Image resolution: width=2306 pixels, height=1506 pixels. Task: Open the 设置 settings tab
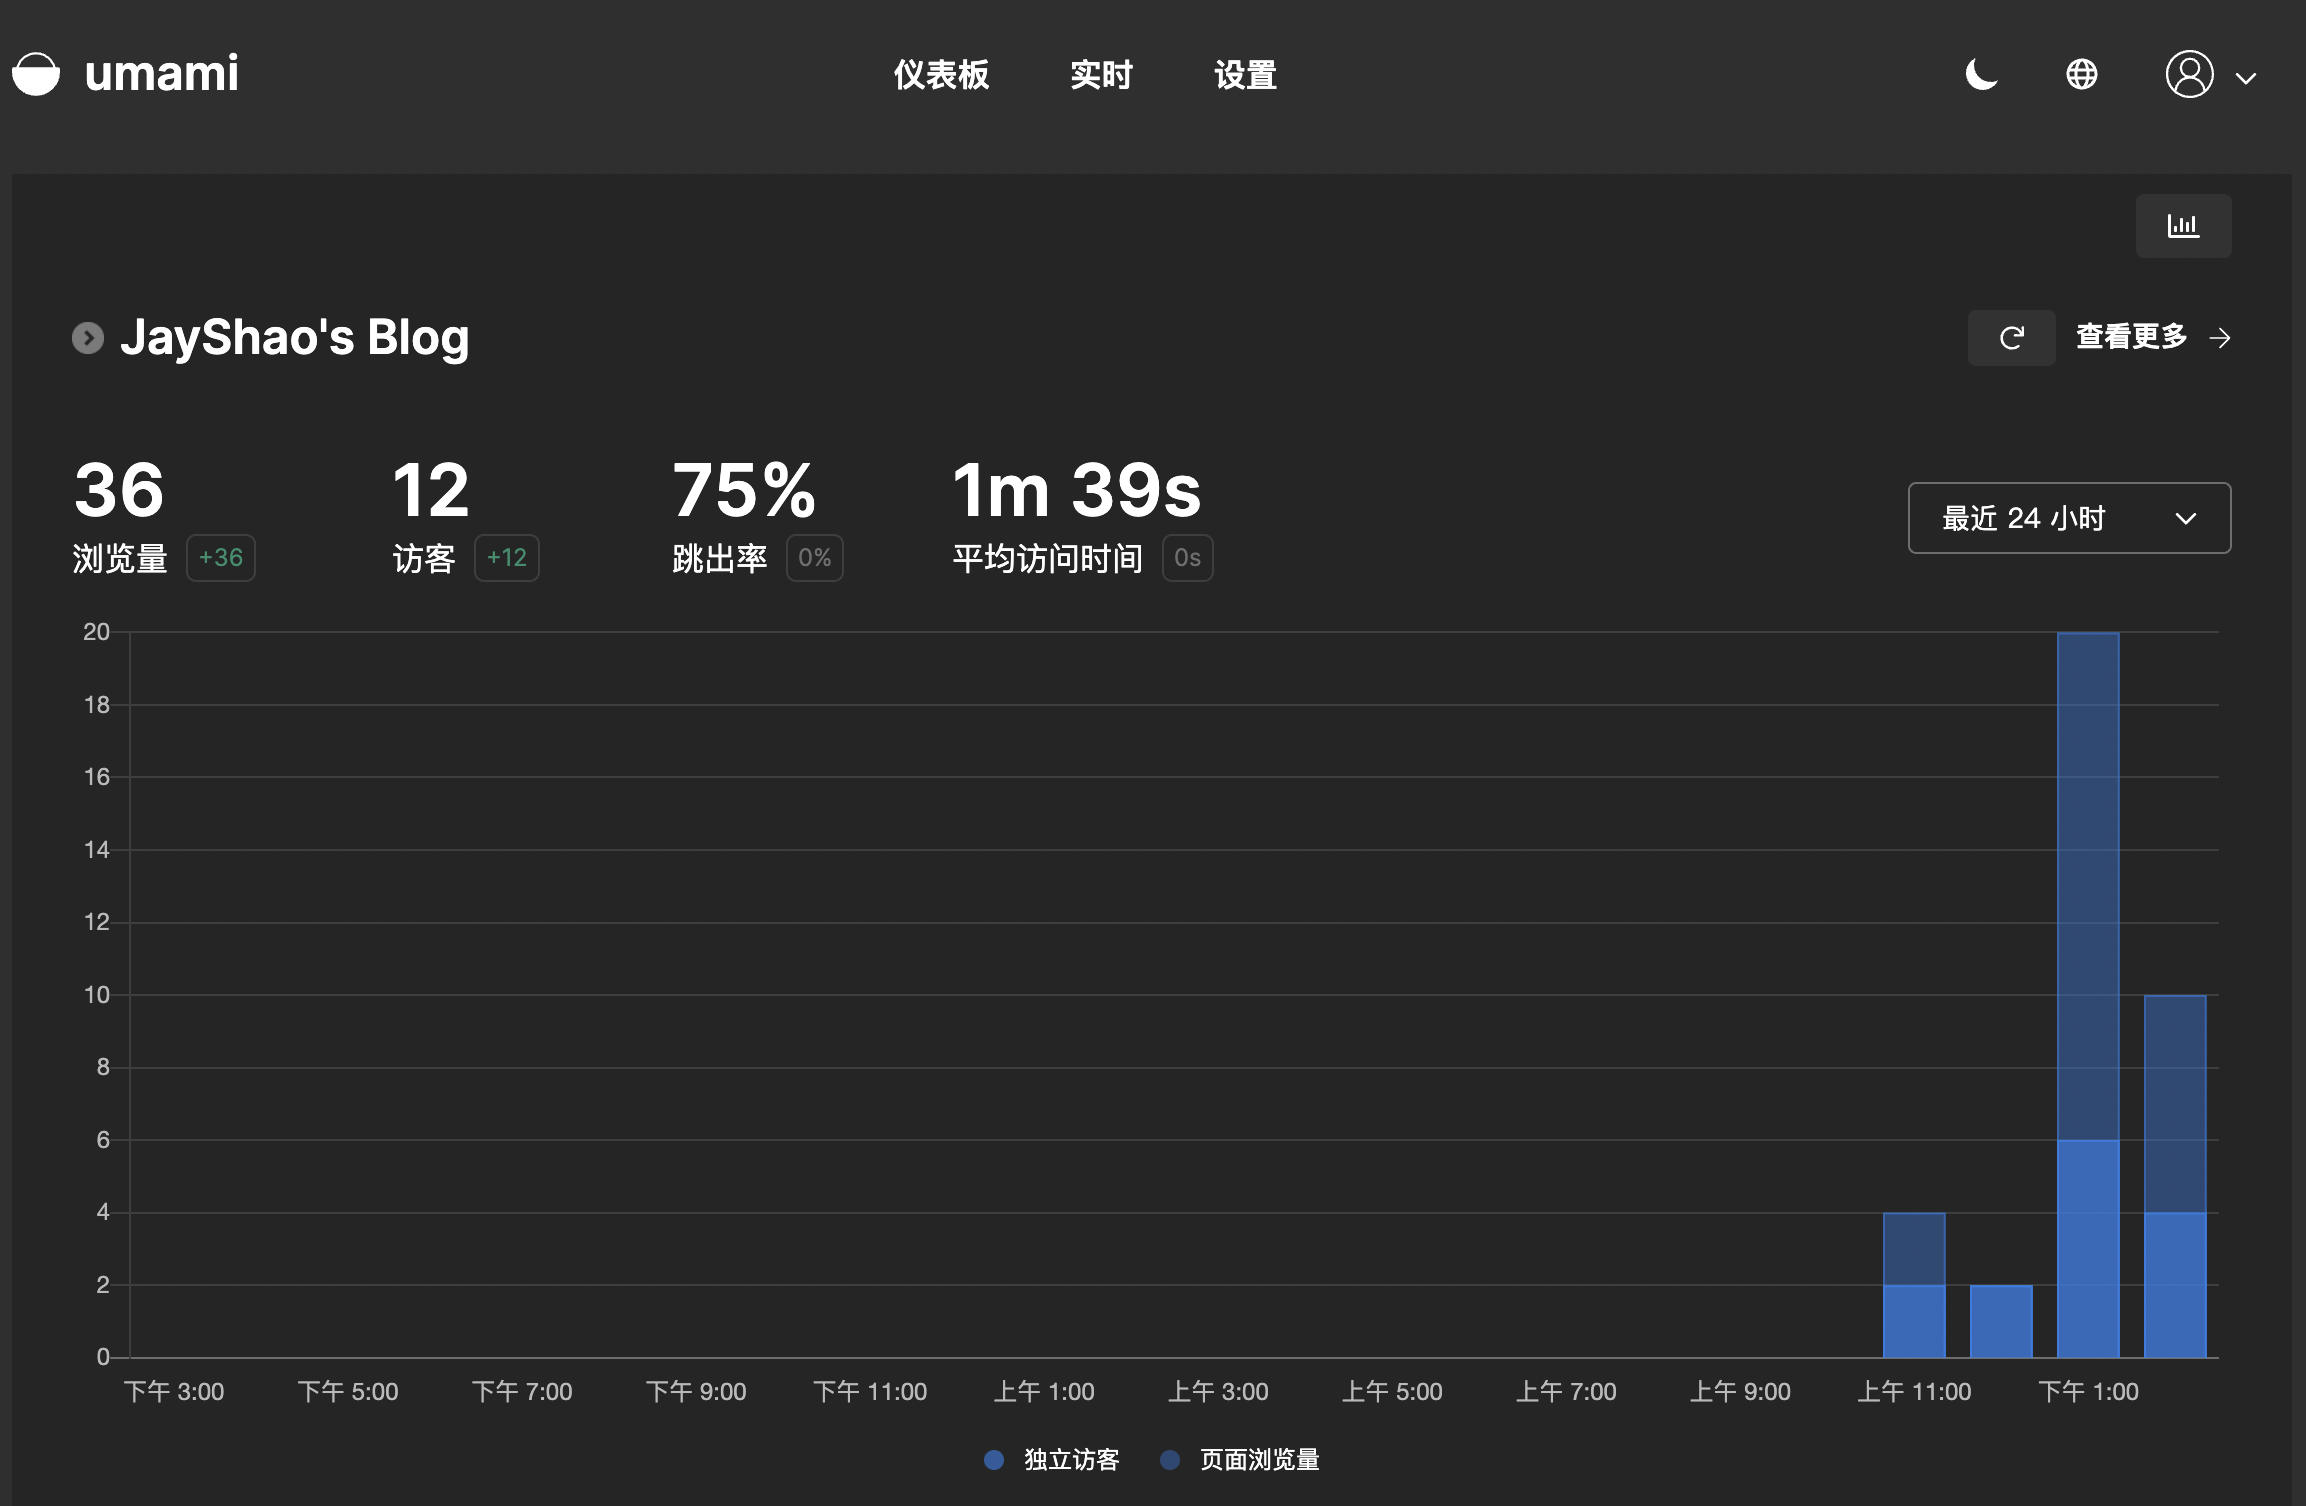click(x=1245, y=75)
